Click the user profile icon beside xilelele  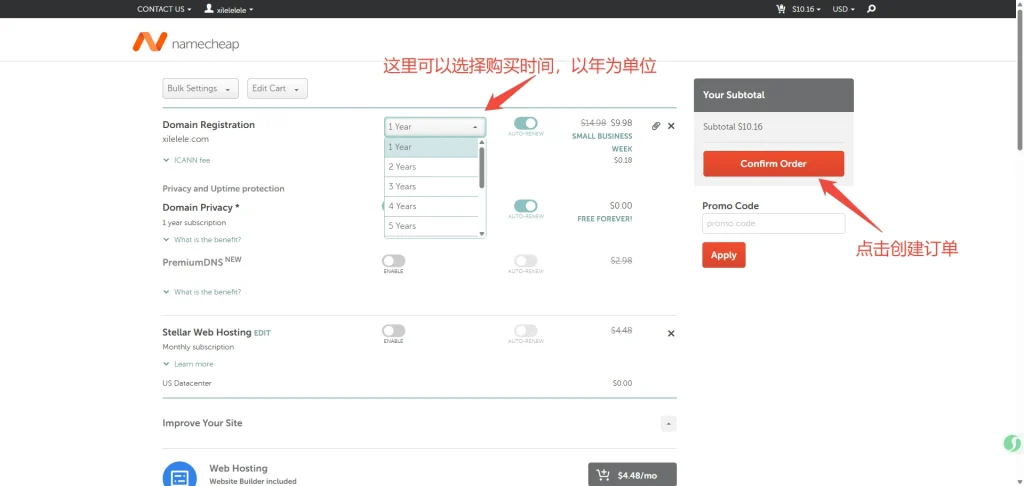[208, 8]
